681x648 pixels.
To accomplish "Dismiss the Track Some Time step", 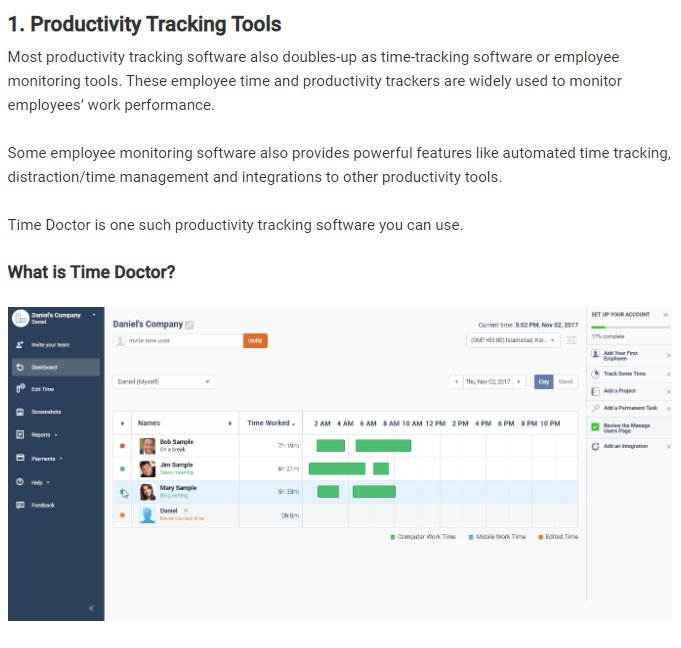I will click(668, 374).
